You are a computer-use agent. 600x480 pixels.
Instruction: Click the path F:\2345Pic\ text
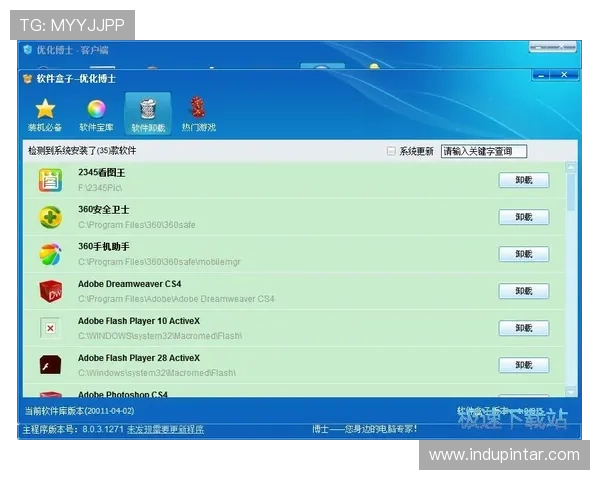click(x=100, y=188)
